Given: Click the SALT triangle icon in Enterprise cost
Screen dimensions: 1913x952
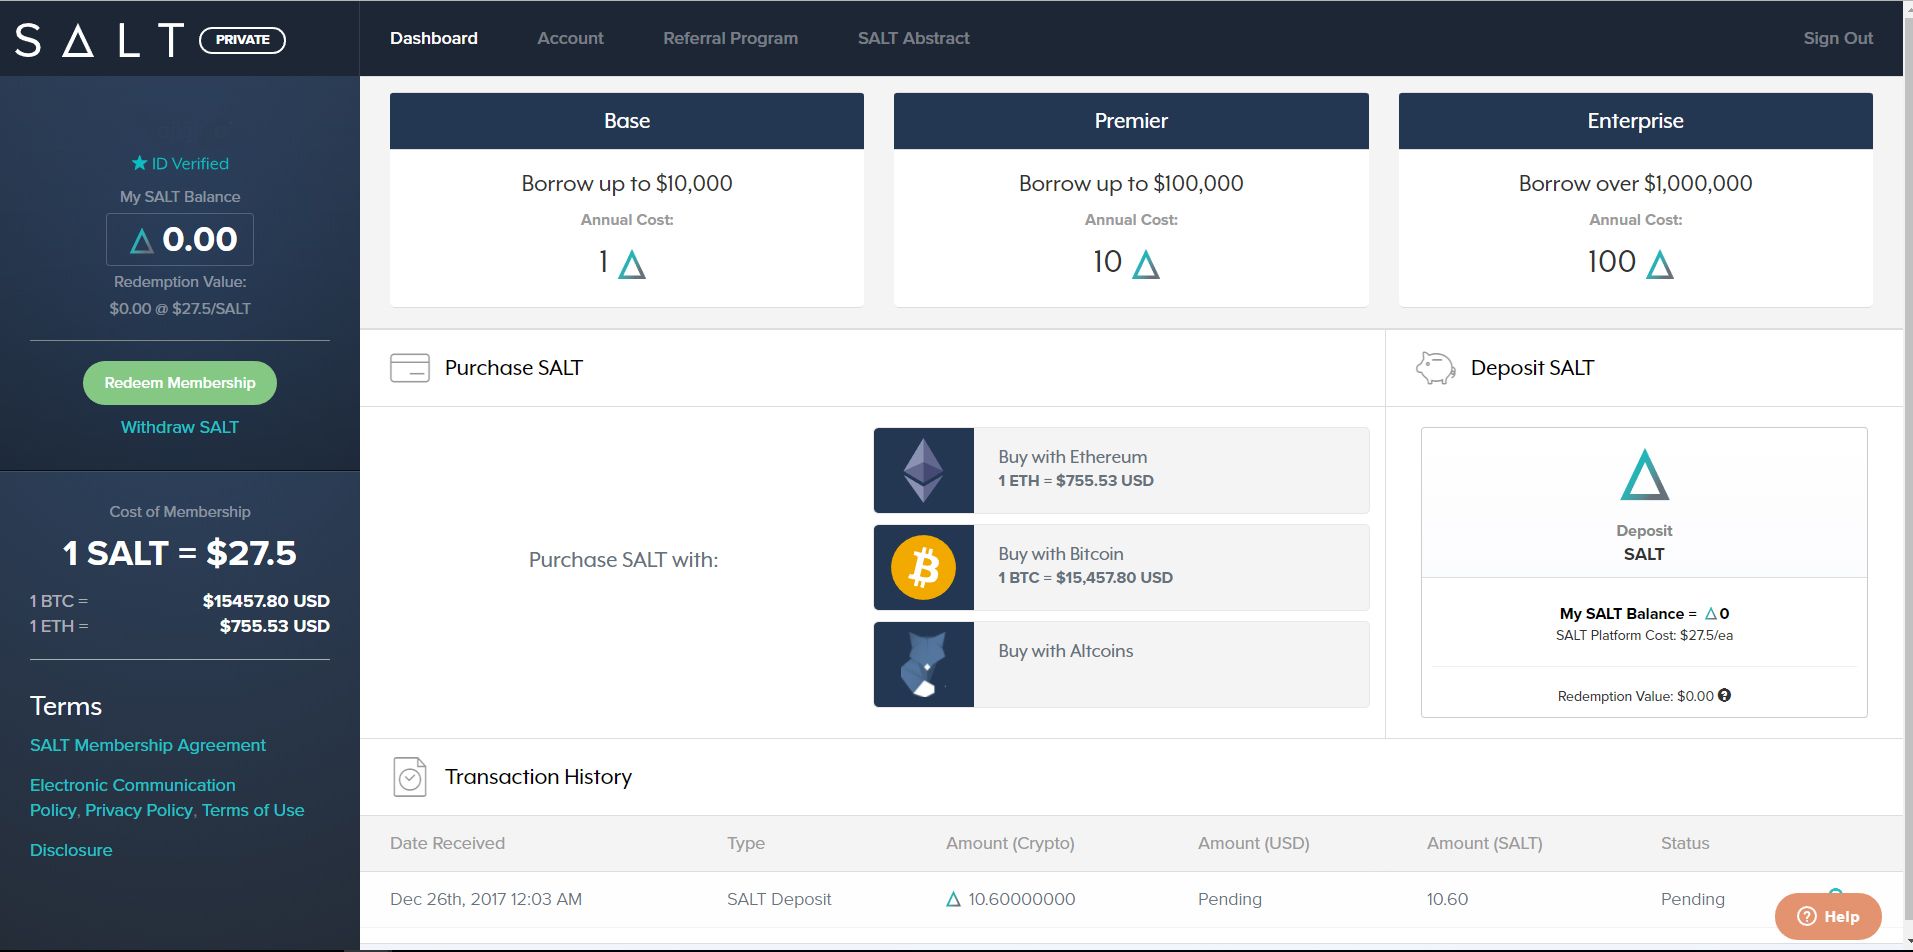Looking at the screenshot, I should tap(1660, 265).
